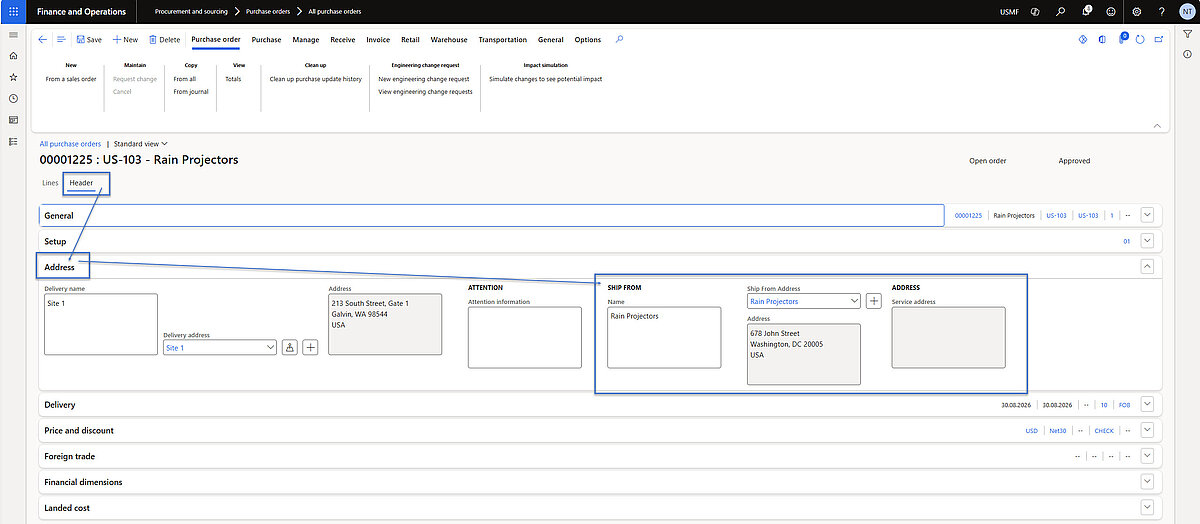The width and height of the screenshot is (1200, 524).
Task: Click Copy From all
Action: [x=185, y=79]
